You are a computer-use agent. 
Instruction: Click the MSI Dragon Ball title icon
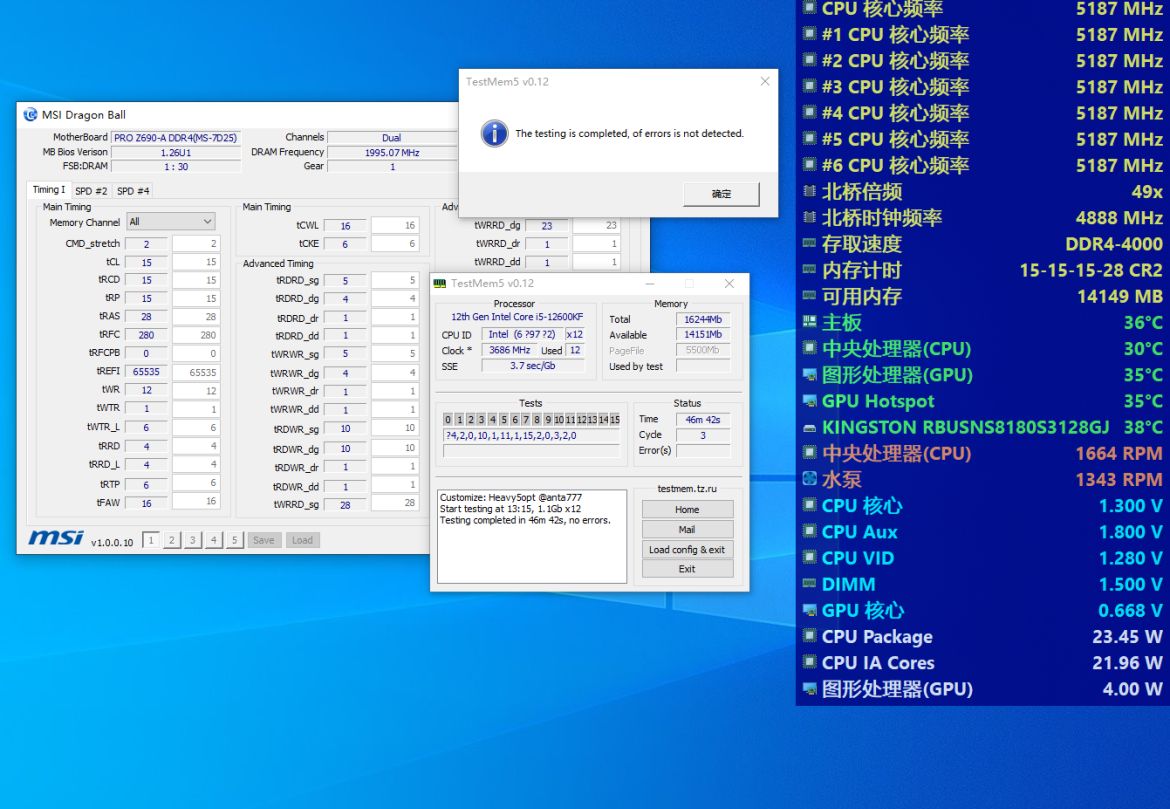tap(31, 115)
